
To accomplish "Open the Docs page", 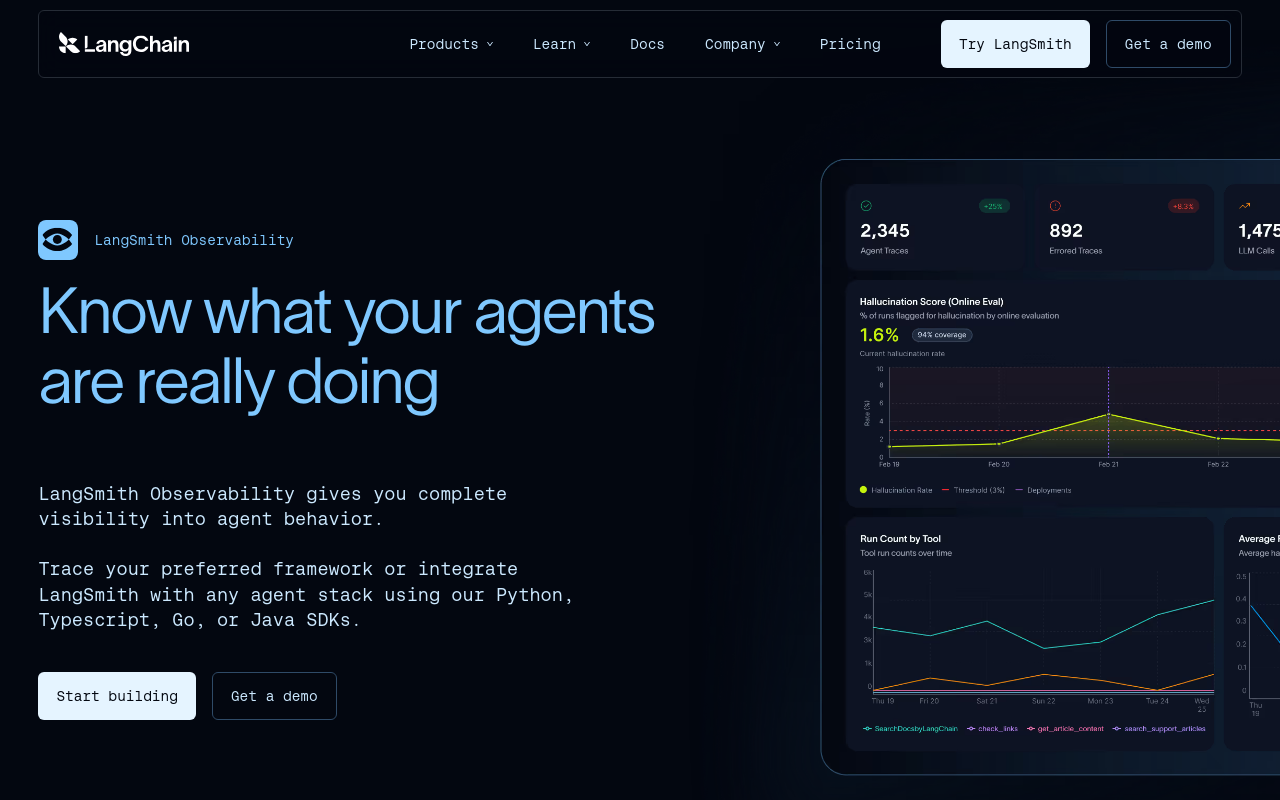I will 647,43.
